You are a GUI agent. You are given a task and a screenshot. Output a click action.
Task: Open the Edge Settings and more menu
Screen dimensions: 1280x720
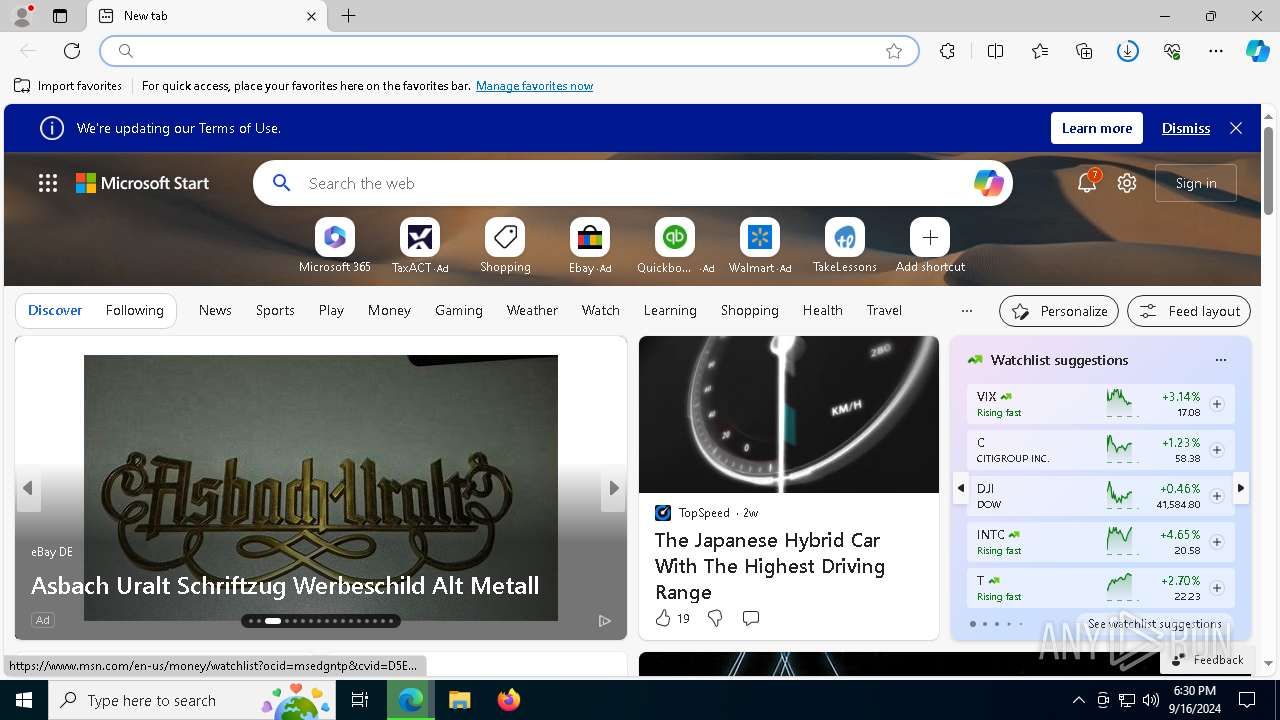point(1216,51)
